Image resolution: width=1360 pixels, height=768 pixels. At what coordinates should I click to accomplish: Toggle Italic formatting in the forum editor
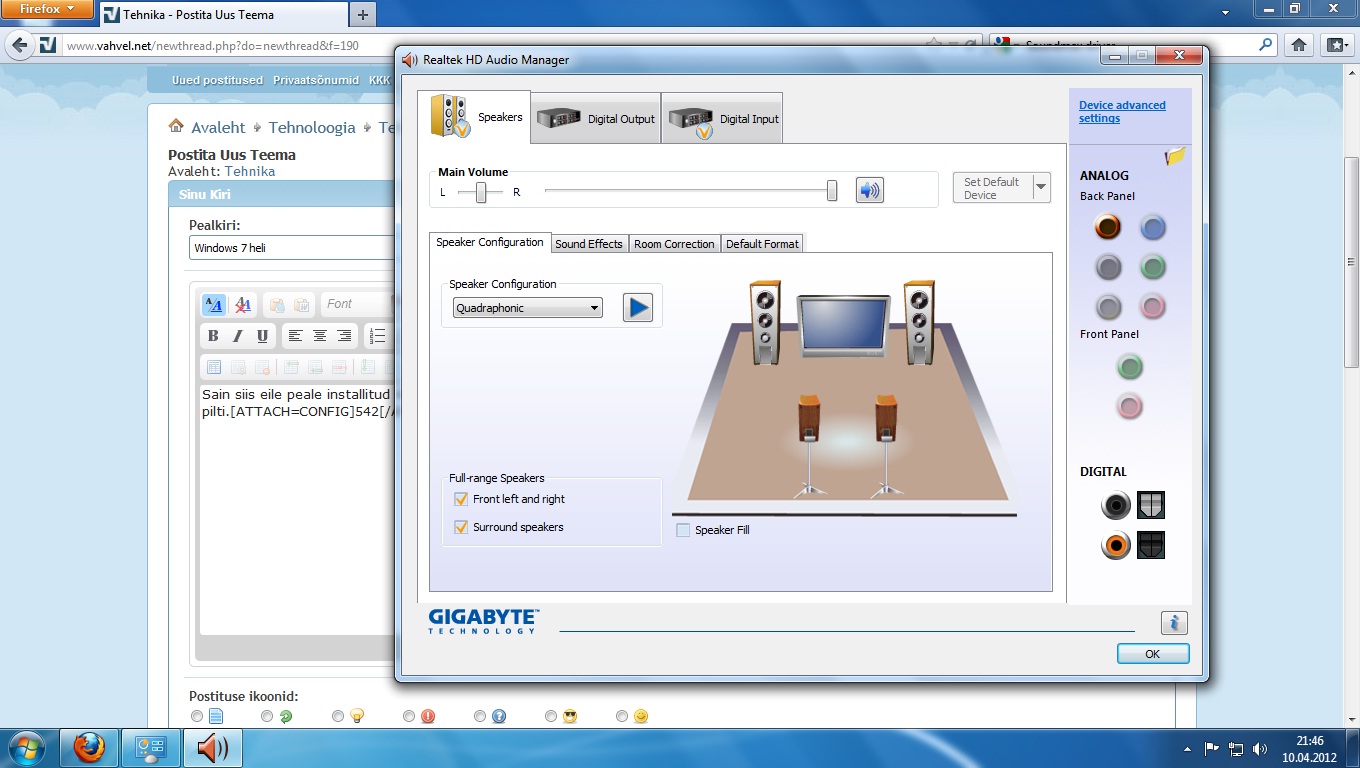(x=238, y=336)
